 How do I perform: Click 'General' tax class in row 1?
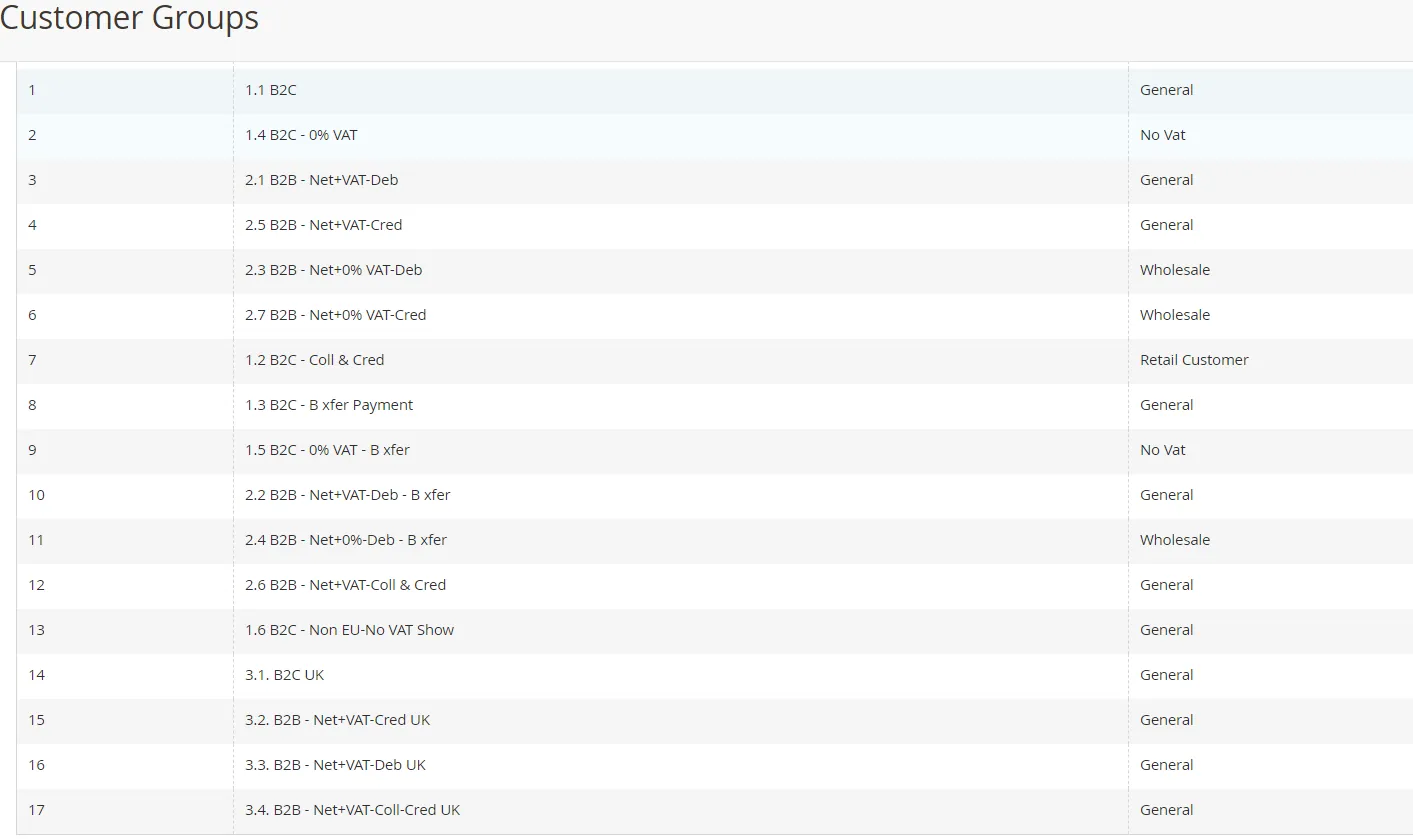tap(1166, 90)
